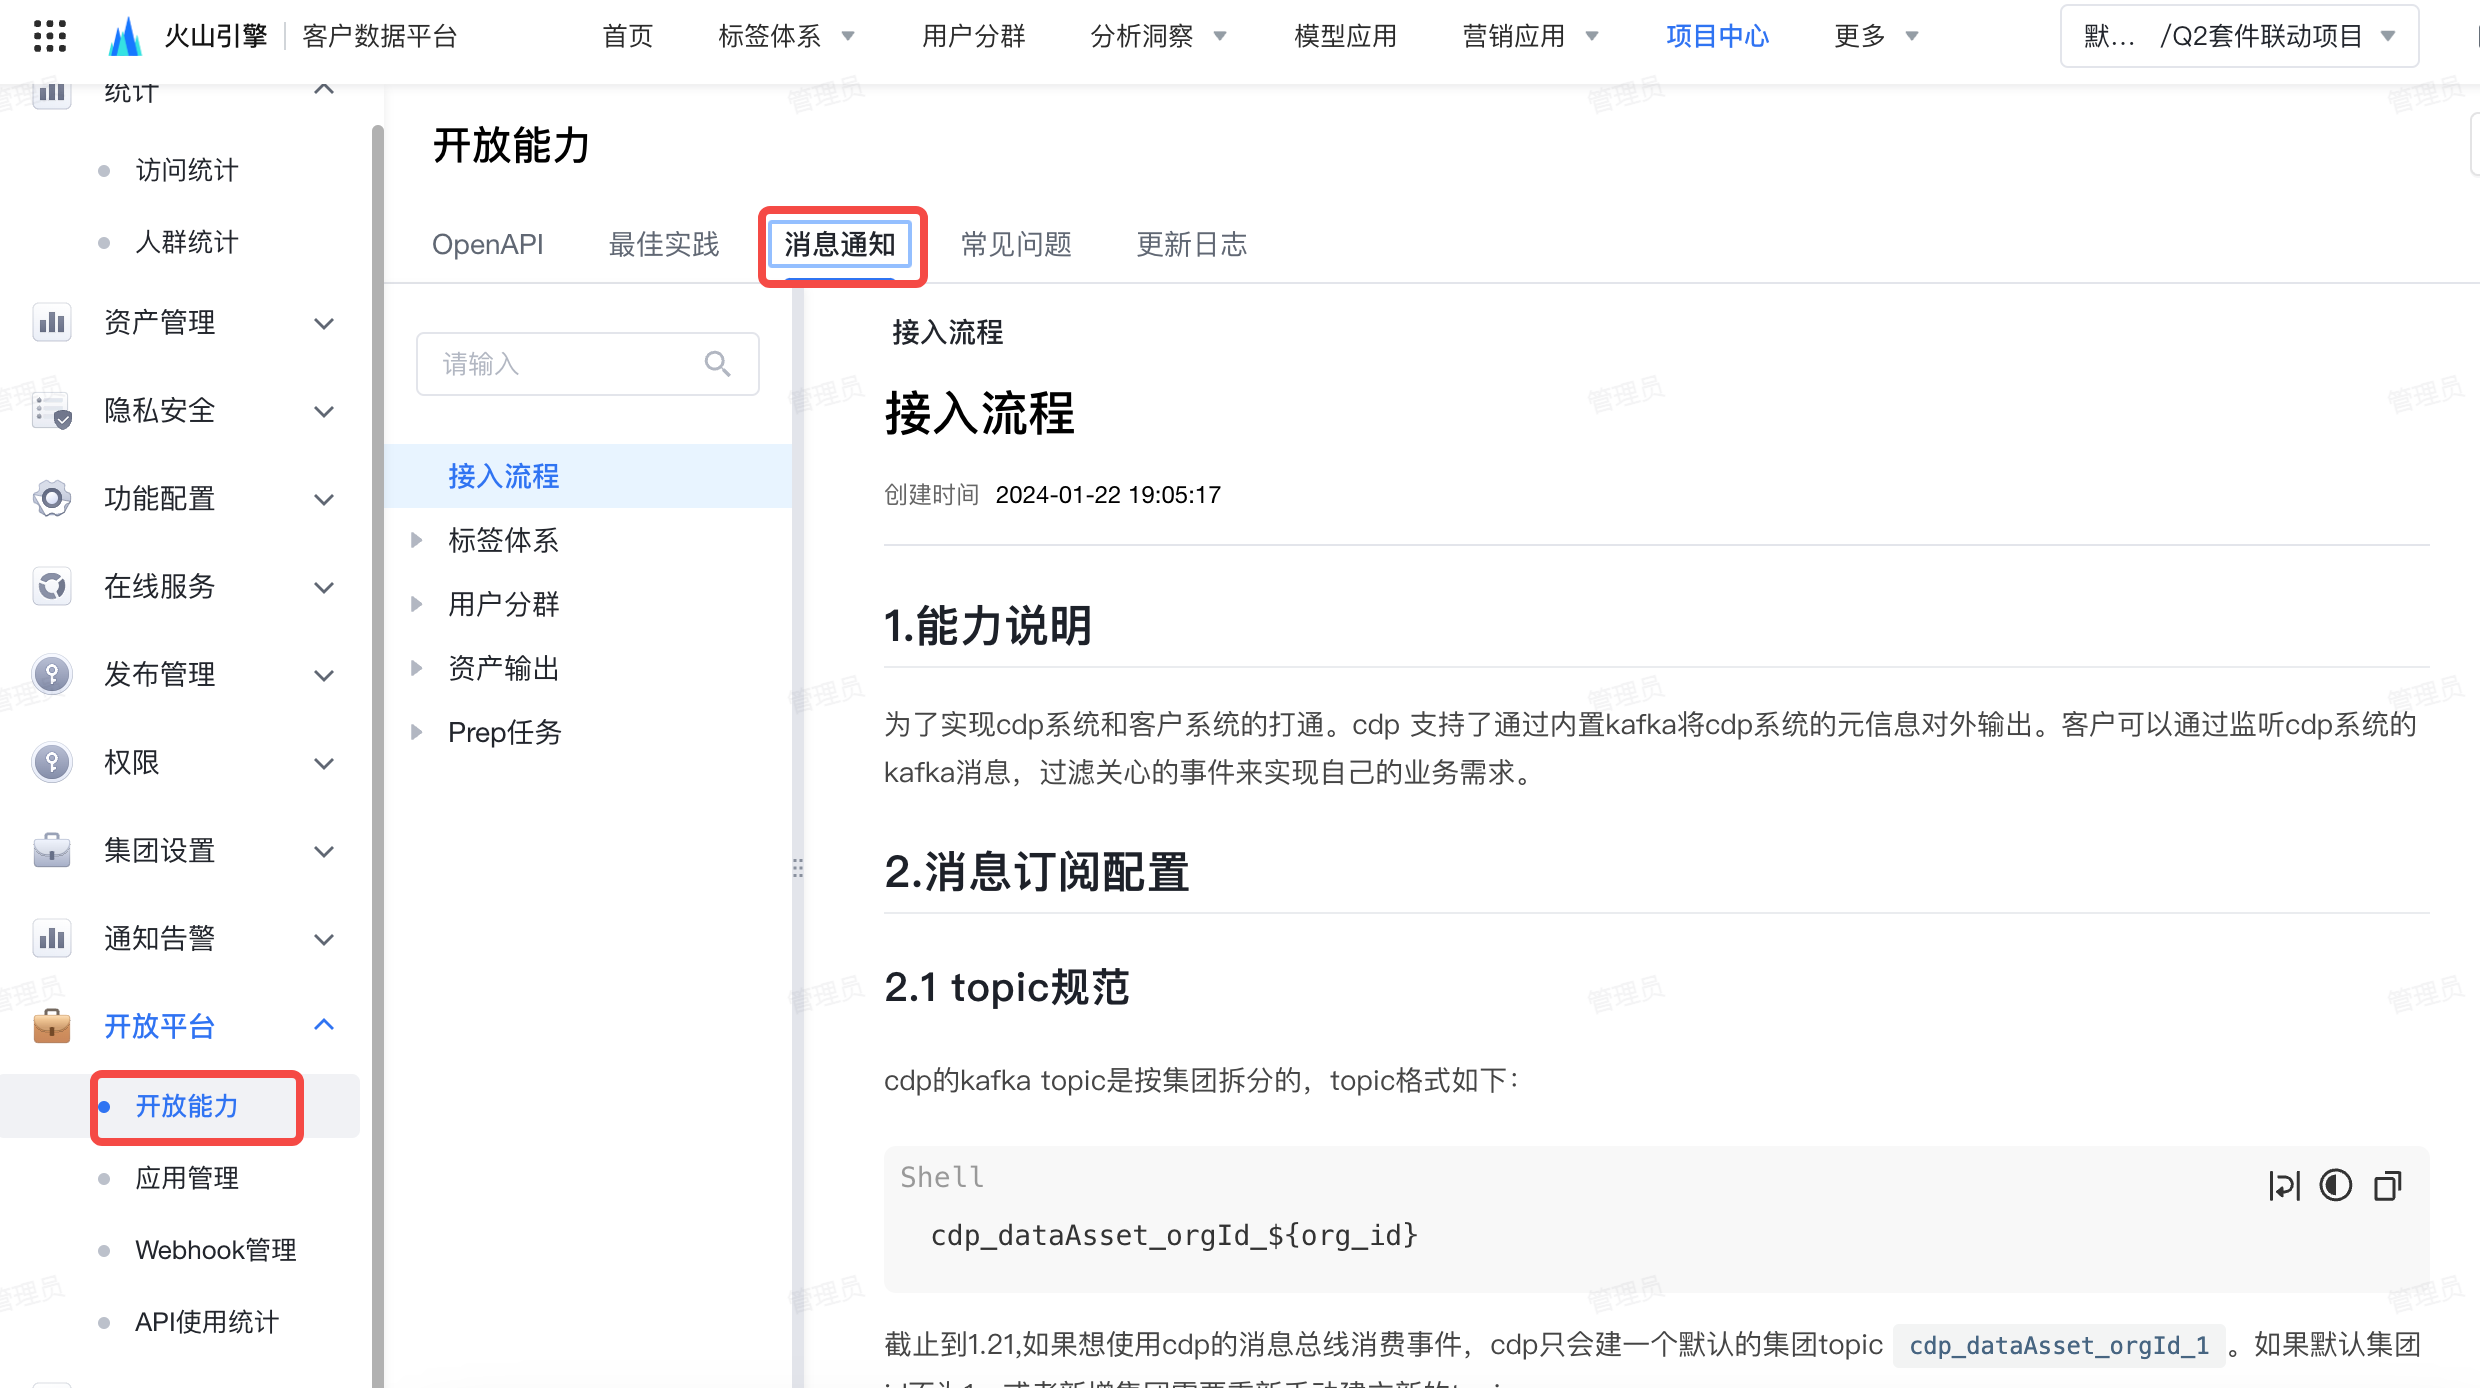The image size is (2480, 1388).
Task: Expand the Prep任务 tree node
Action: (x=417, y=732)
